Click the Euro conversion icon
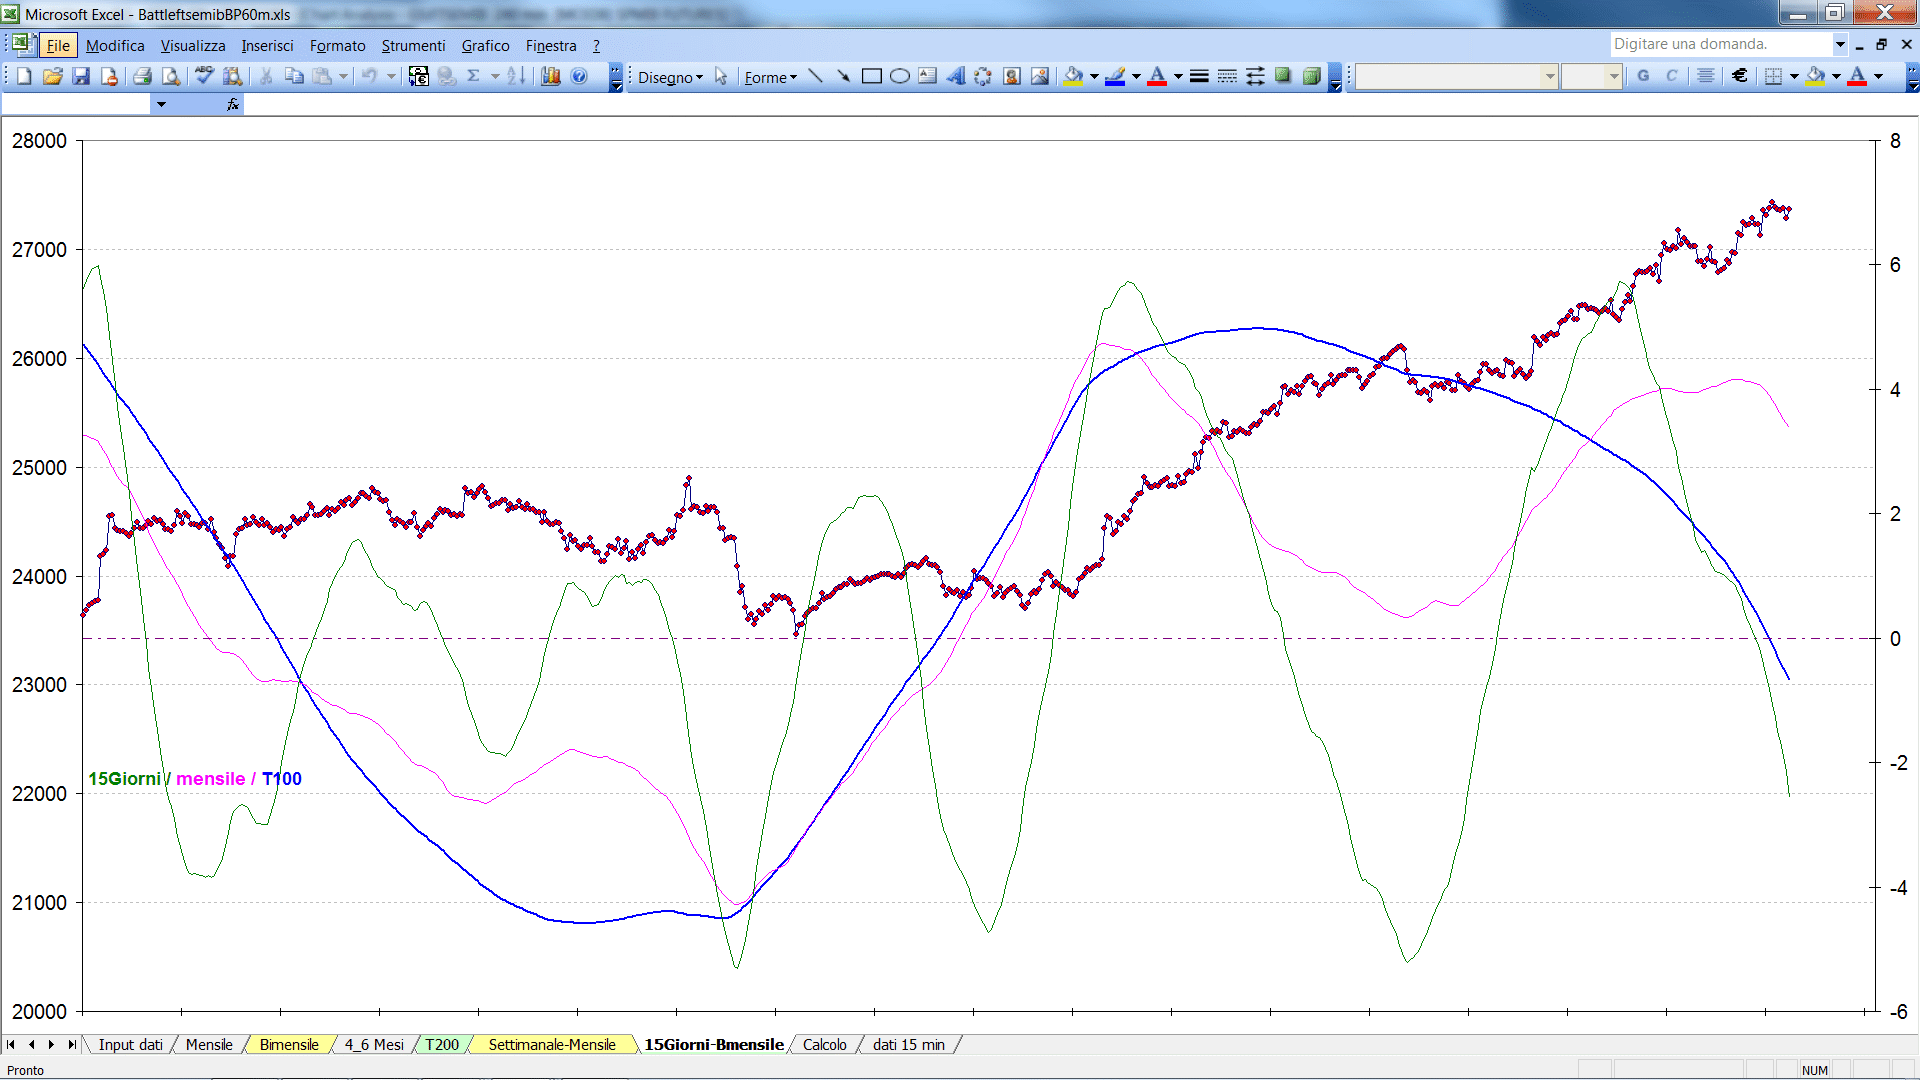This screenshot has height=1080, width=1920. point(419,76)
